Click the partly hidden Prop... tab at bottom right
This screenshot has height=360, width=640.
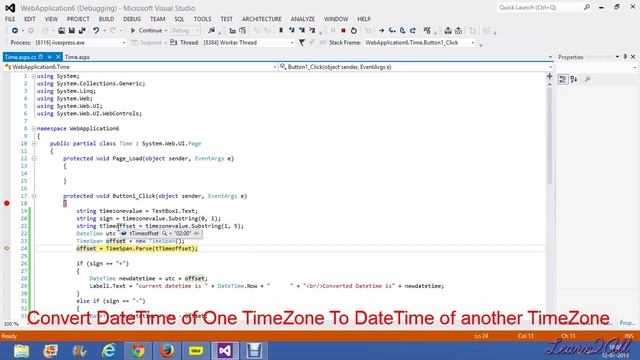pos(627,322)
